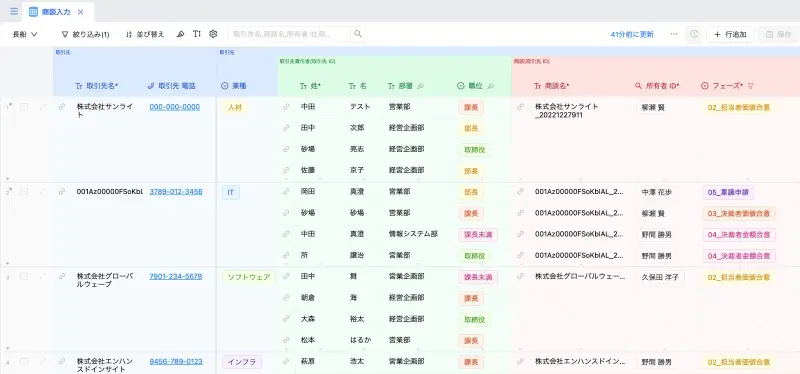
Task: Open link icon beside contact 中田 テスト
Action: (286, 107)
